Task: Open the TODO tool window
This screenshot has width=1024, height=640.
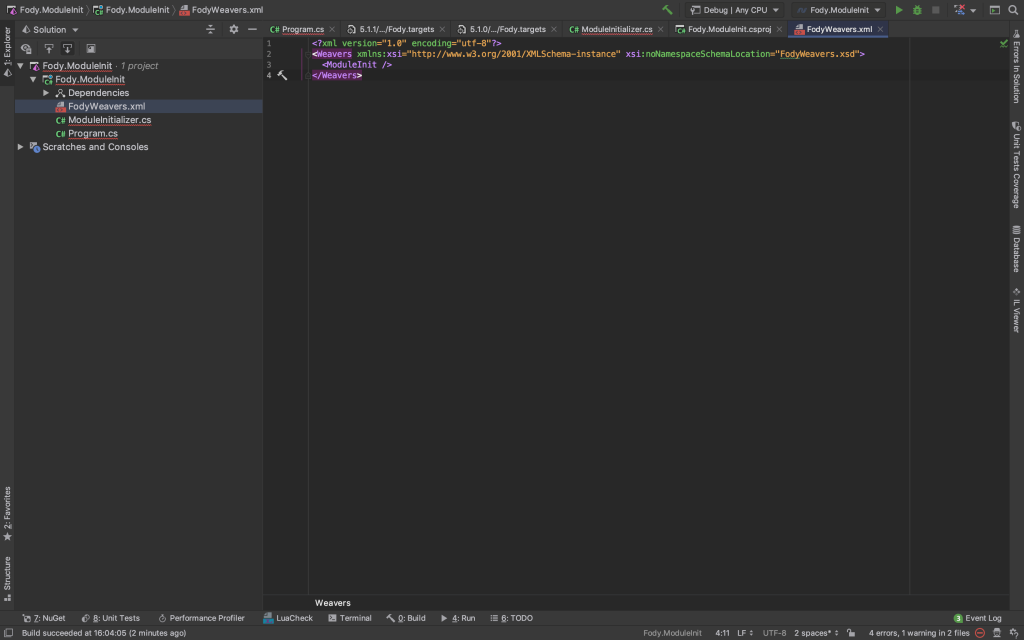Action: pos(511,618)
